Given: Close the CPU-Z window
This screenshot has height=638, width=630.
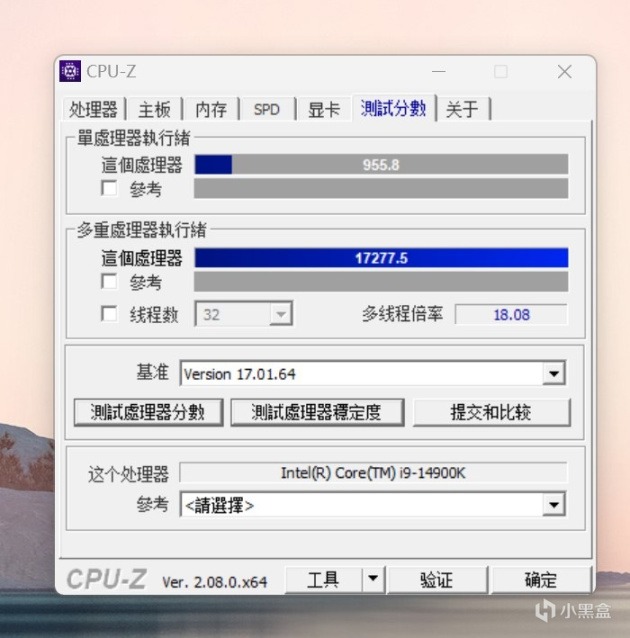Looking at the screenshot, I should click(x=564, y=72).
